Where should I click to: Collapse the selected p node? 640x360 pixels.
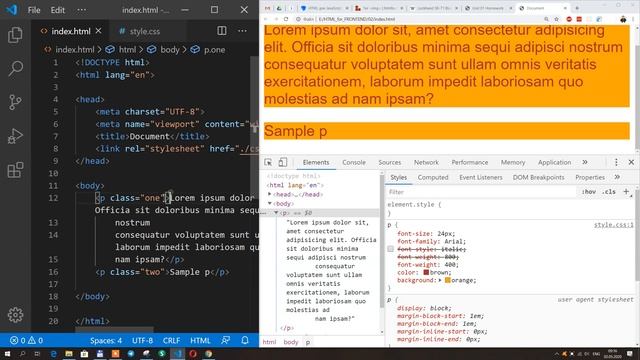276,213
